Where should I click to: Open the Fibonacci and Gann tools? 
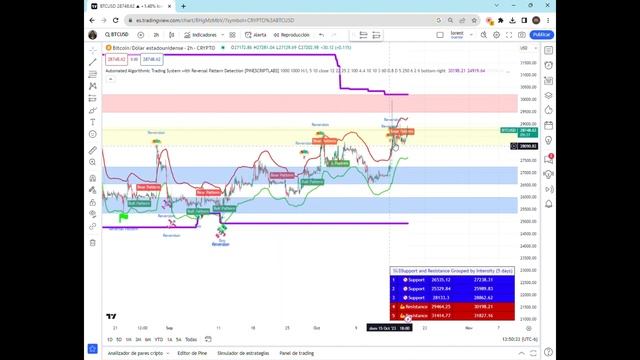pyautogui.click(x=93, y=74)
